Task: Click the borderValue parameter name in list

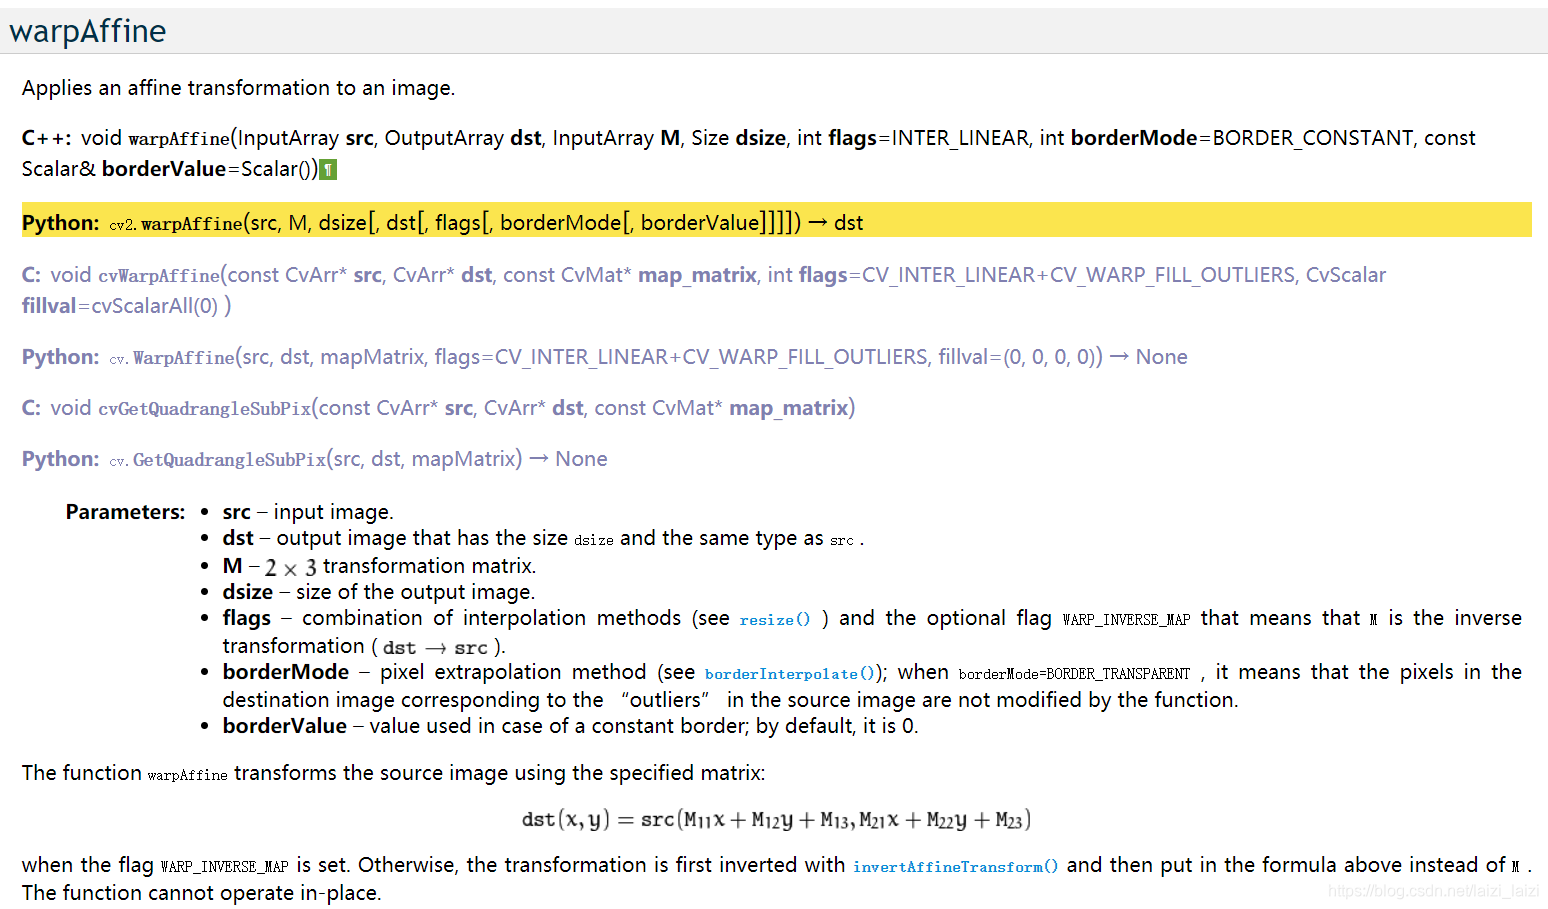Action: 284,726
